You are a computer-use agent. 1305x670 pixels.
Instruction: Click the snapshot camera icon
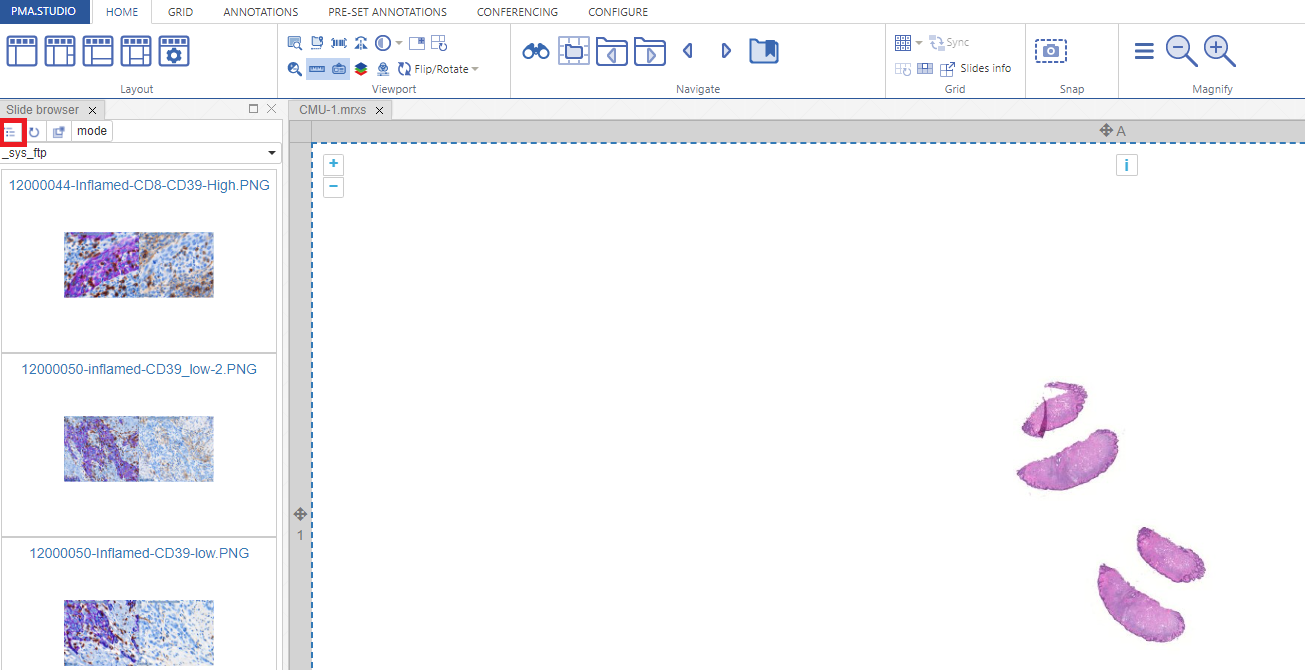coord(1050,51)
